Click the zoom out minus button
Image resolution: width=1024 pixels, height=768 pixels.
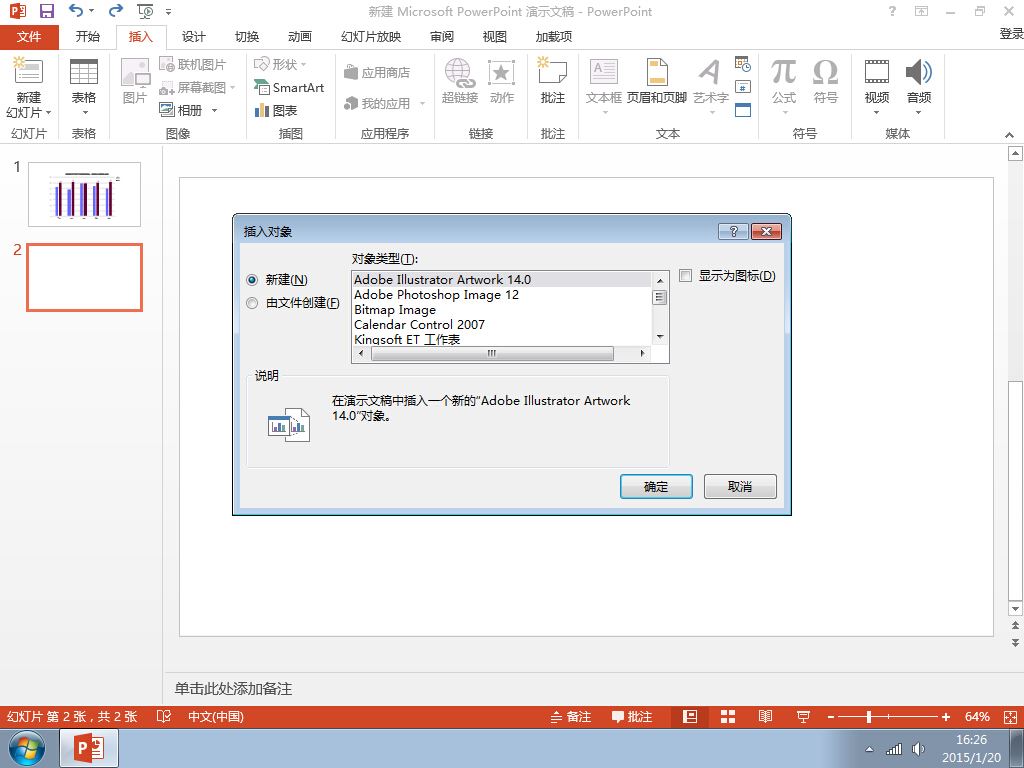[831, 717]
